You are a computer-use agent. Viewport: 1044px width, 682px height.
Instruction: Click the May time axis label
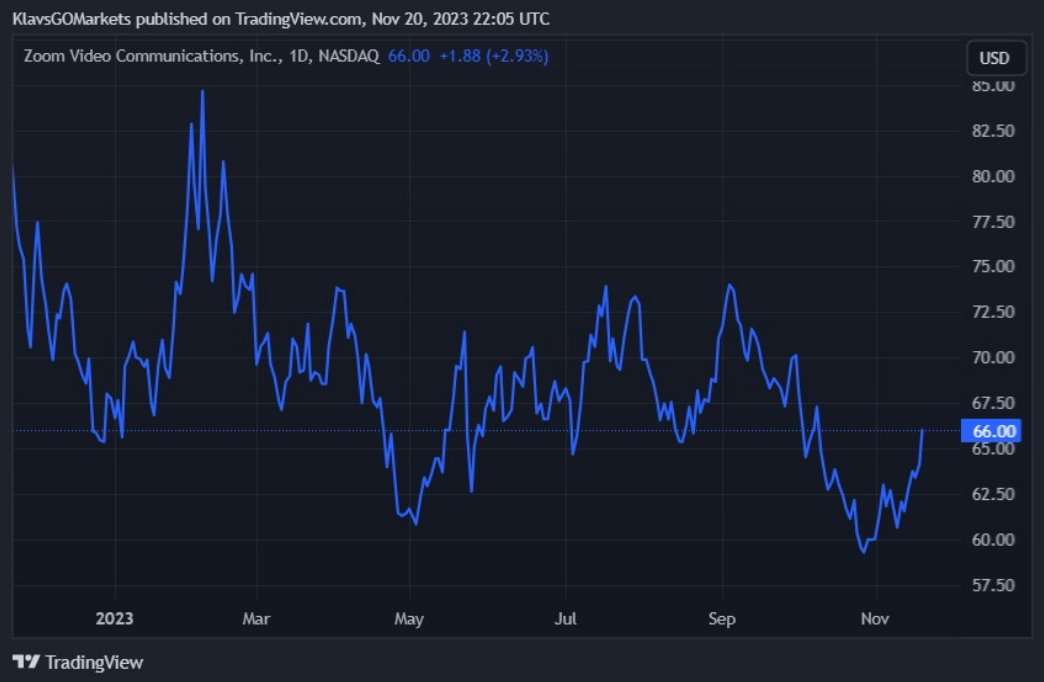coord(409,619)
